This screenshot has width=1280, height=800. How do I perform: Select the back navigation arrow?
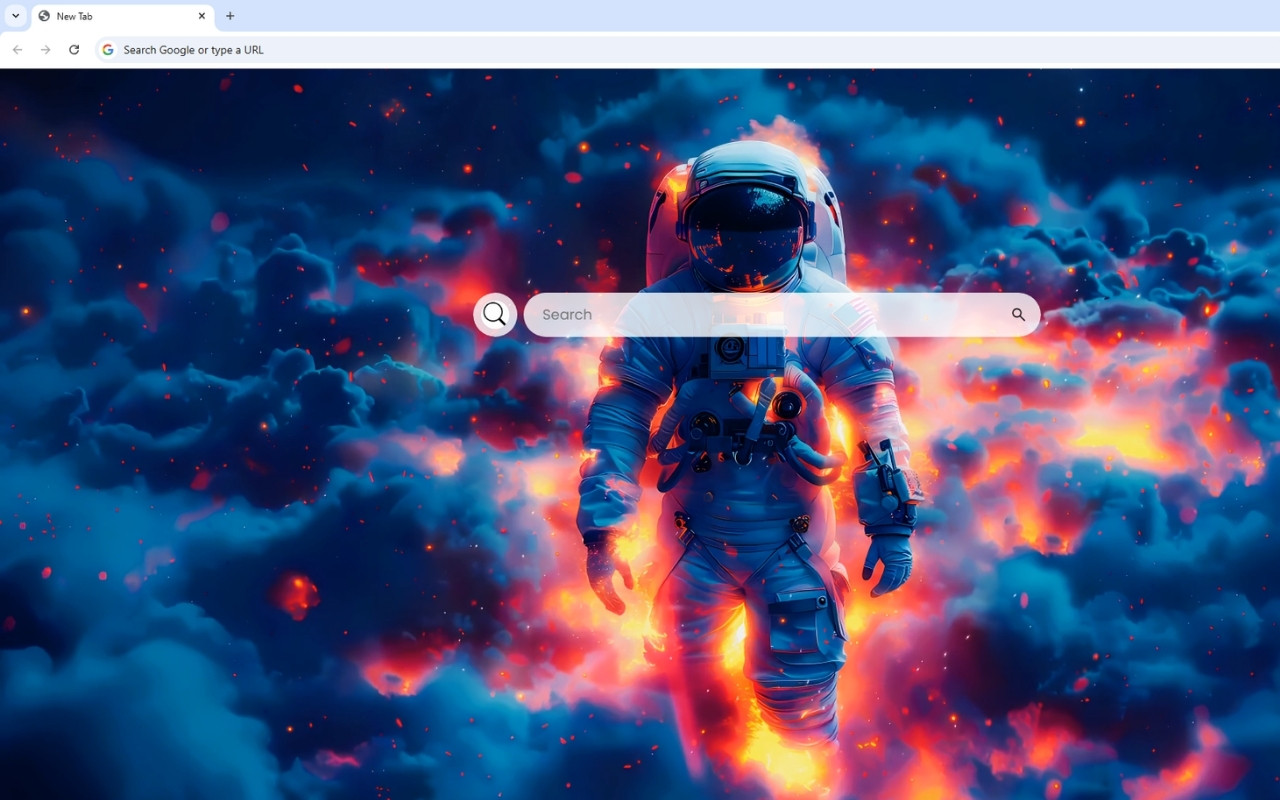[17, 49]
